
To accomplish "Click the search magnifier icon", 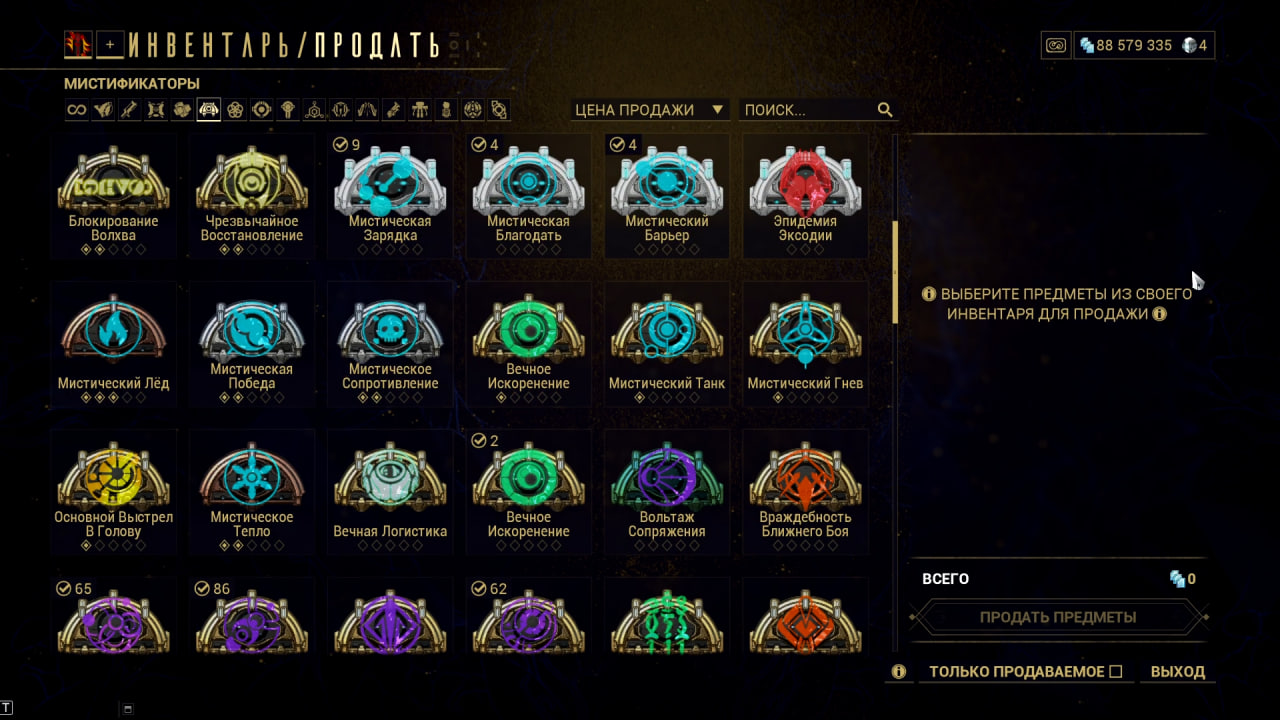I will point(885,110).
